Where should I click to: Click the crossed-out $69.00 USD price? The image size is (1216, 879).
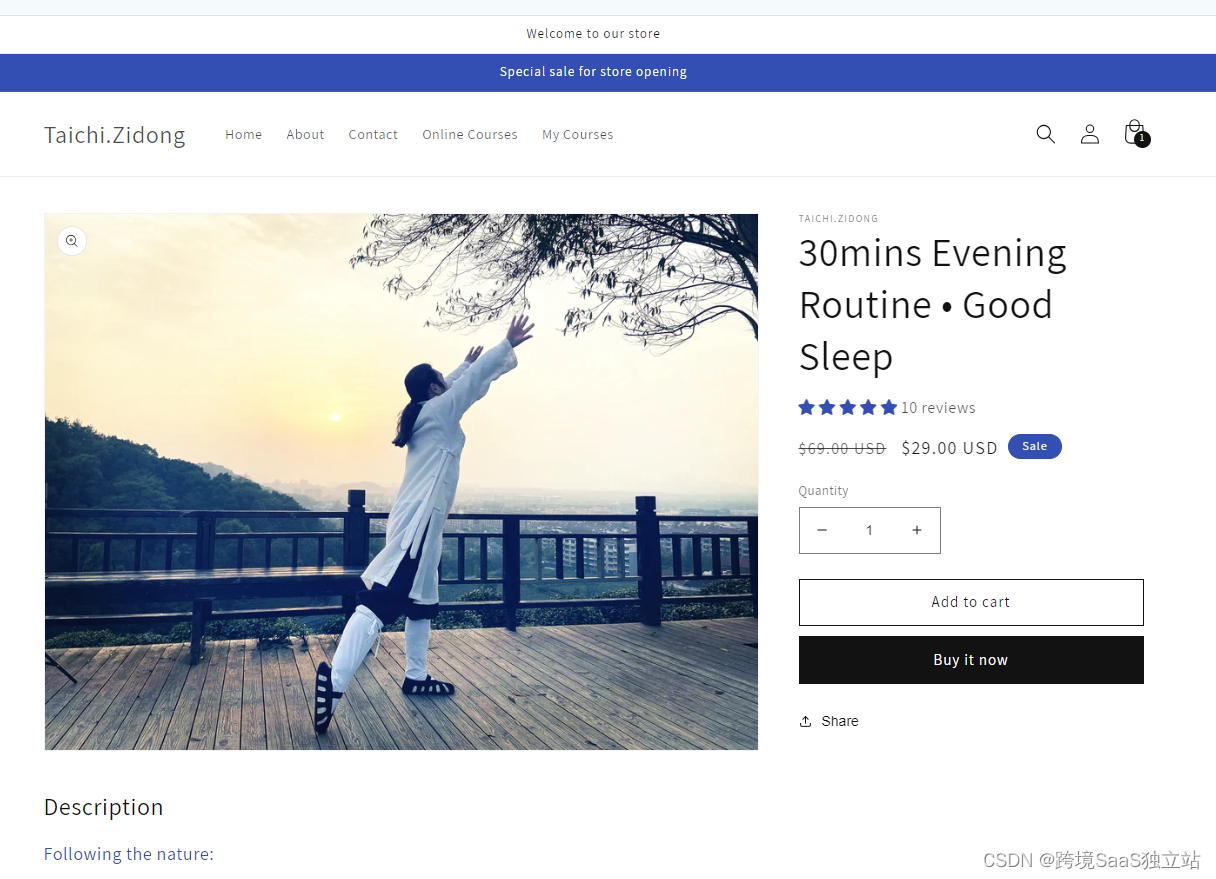click(x=842, y=449)
